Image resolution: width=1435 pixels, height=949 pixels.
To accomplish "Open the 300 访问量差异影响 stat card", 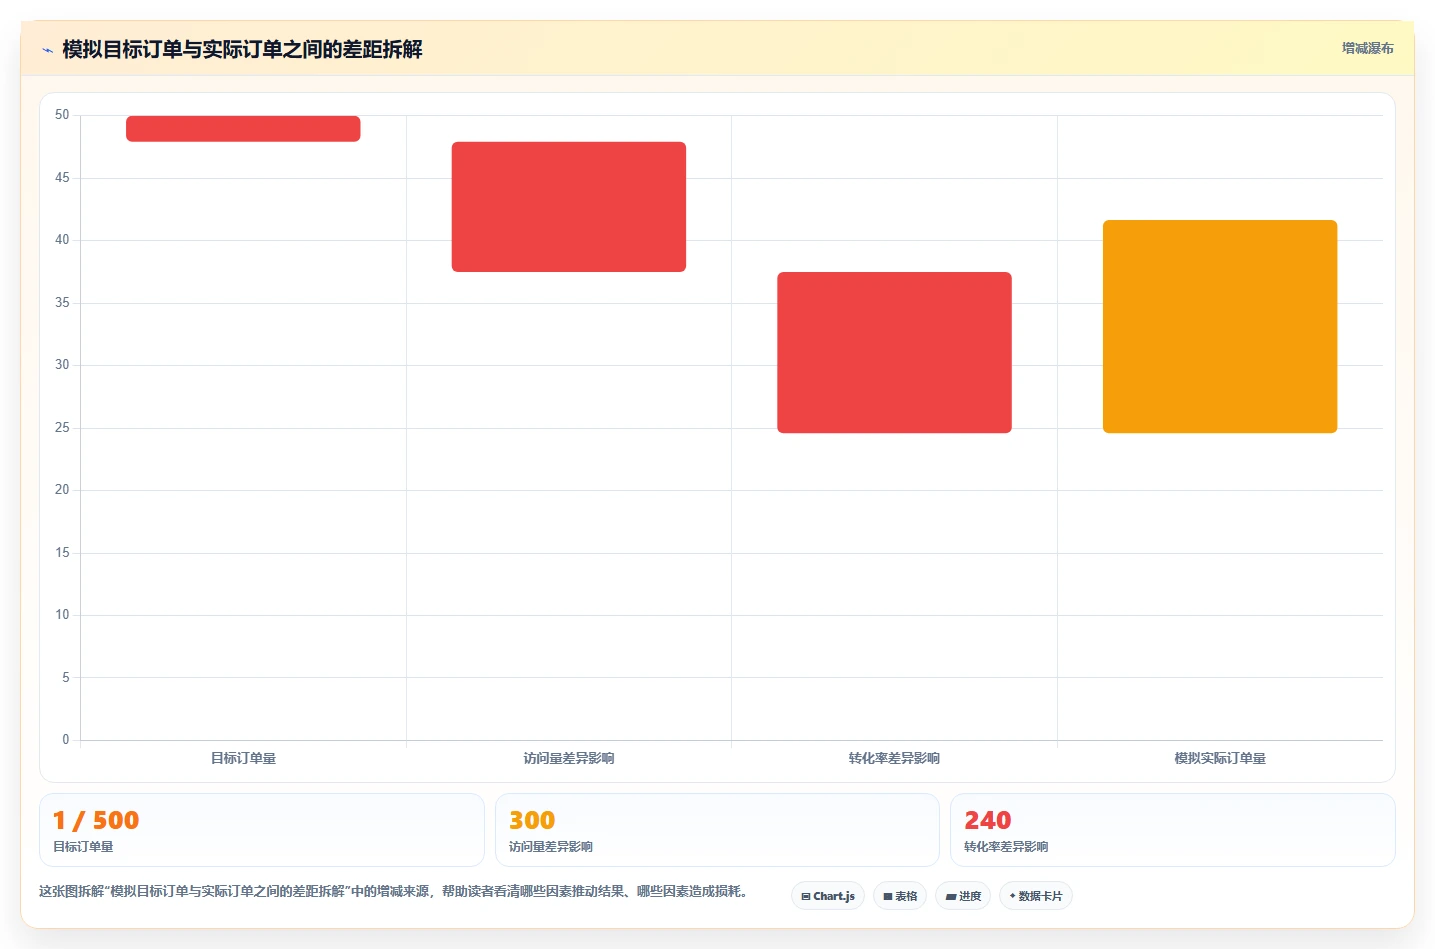I will pyautogui.click(x=717, y=830).
